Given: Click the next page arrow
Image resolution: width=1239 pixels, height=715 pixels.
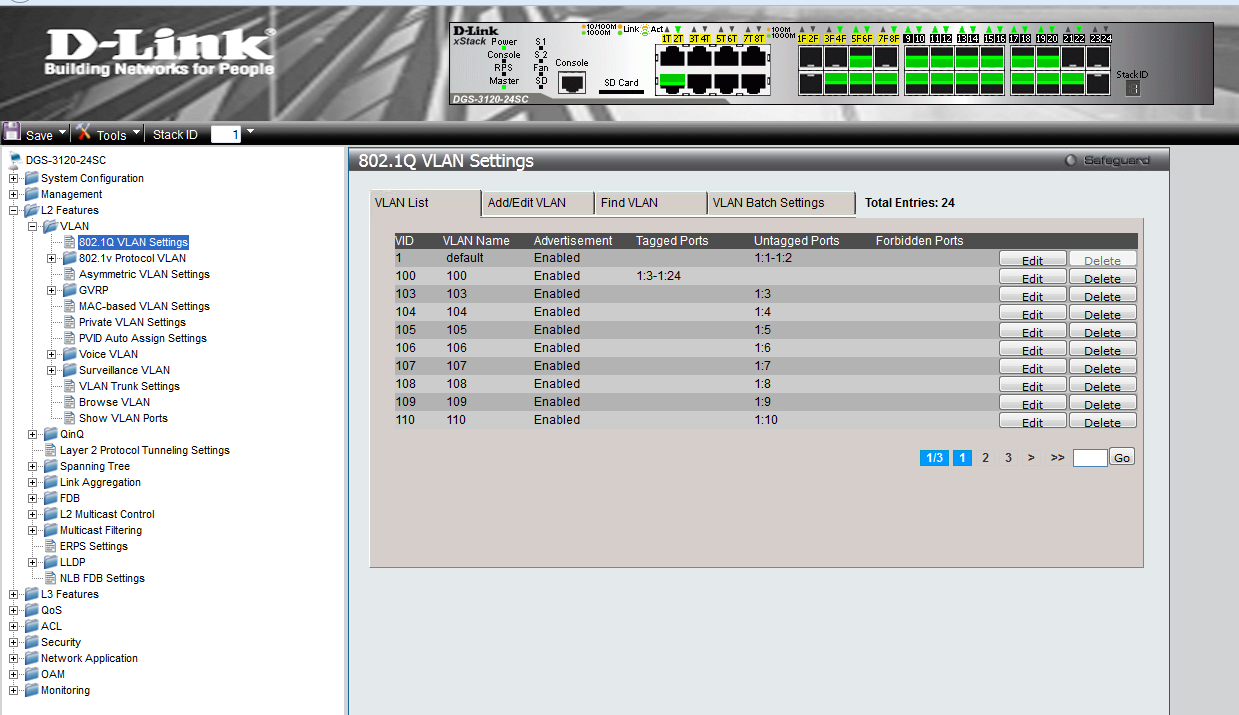Looking at the screenshot, I should point(1031,458).
